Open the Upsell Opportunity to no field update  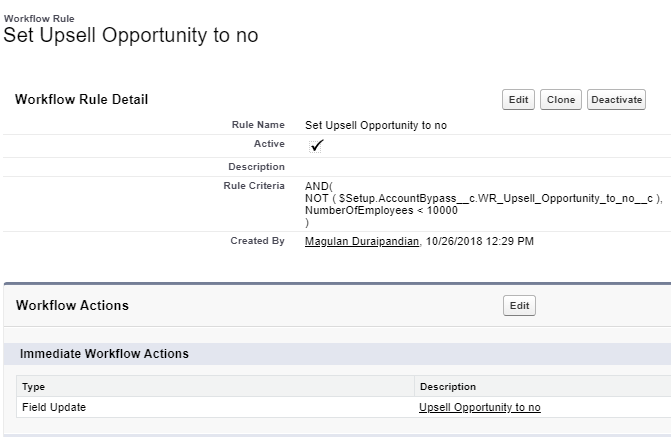(x=480, y=407)
